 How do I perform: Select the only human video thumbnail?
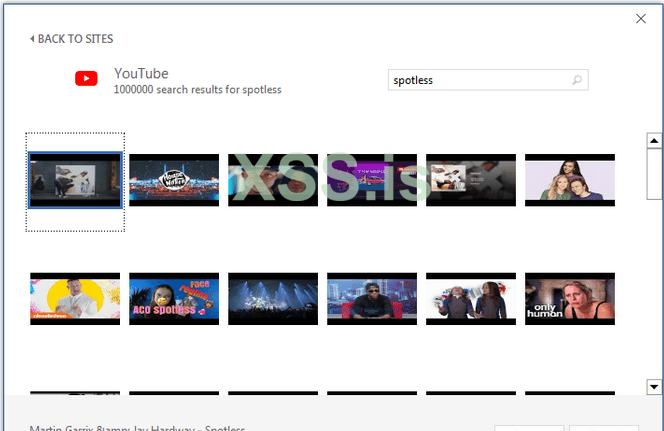570,299
